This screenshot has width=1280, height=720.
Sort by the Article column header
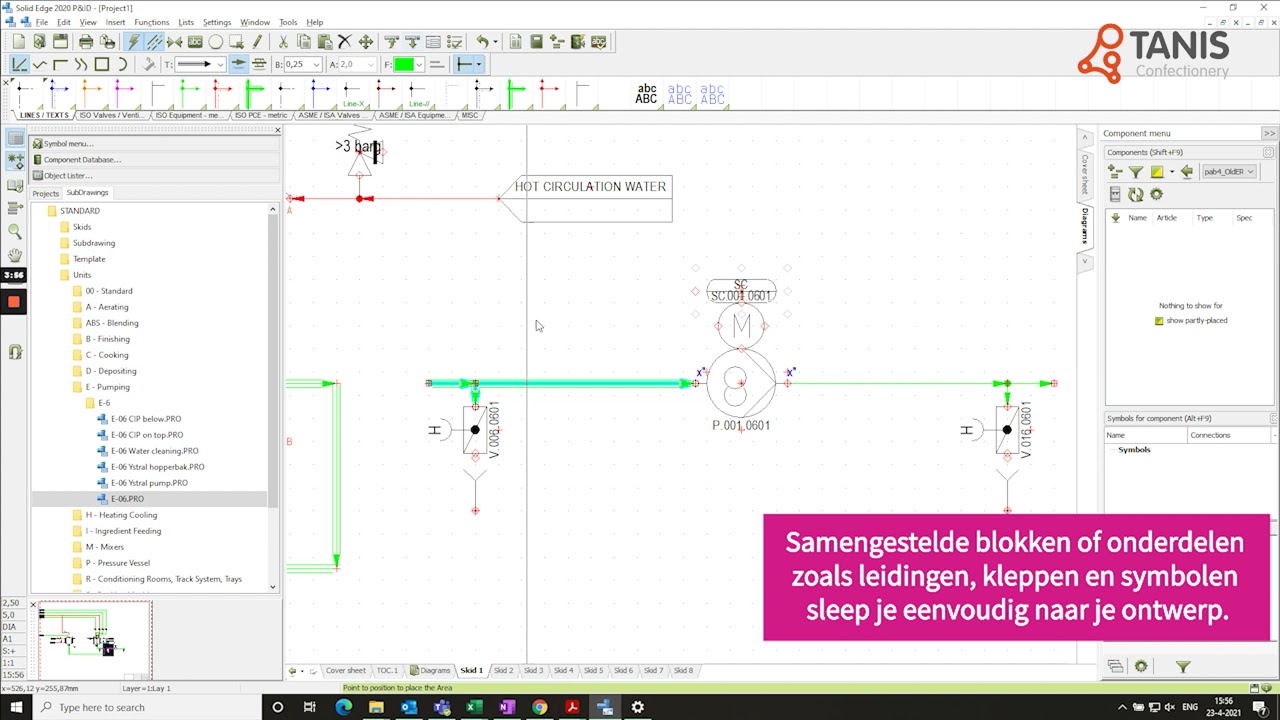tap(1166, 218)
